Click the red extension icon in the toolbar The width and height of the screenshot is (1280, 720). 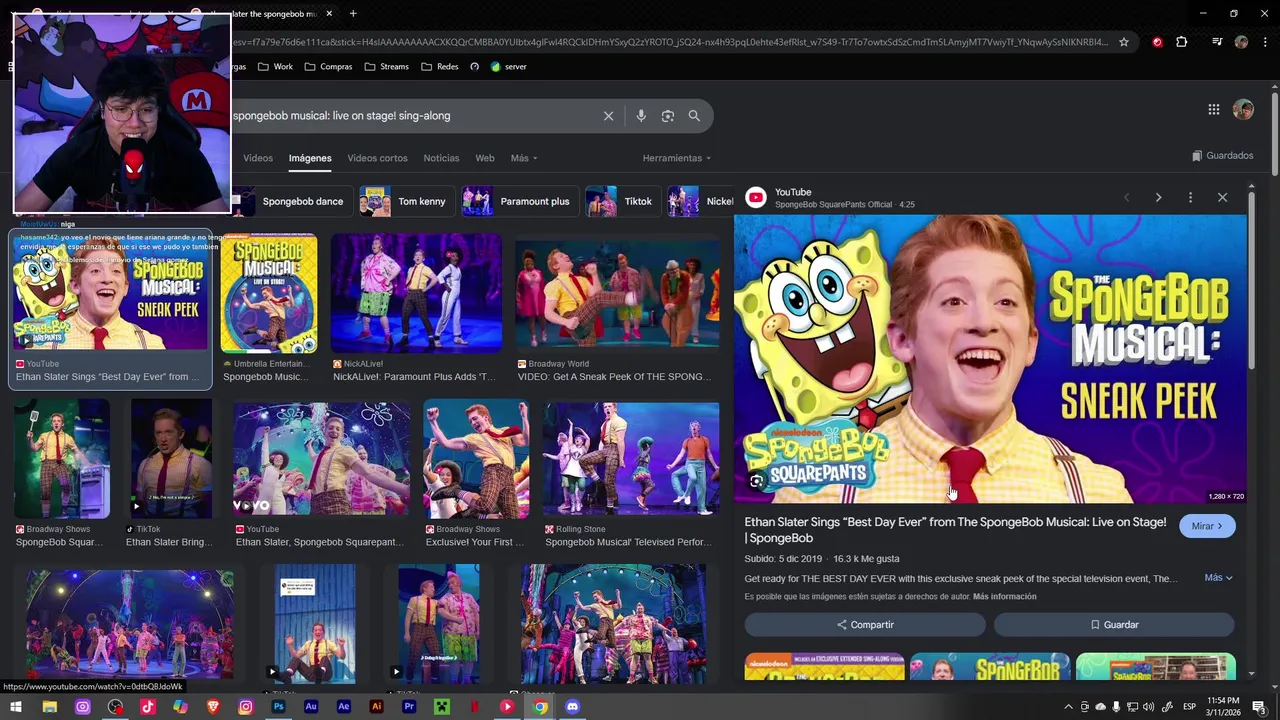click(1157, 42)
